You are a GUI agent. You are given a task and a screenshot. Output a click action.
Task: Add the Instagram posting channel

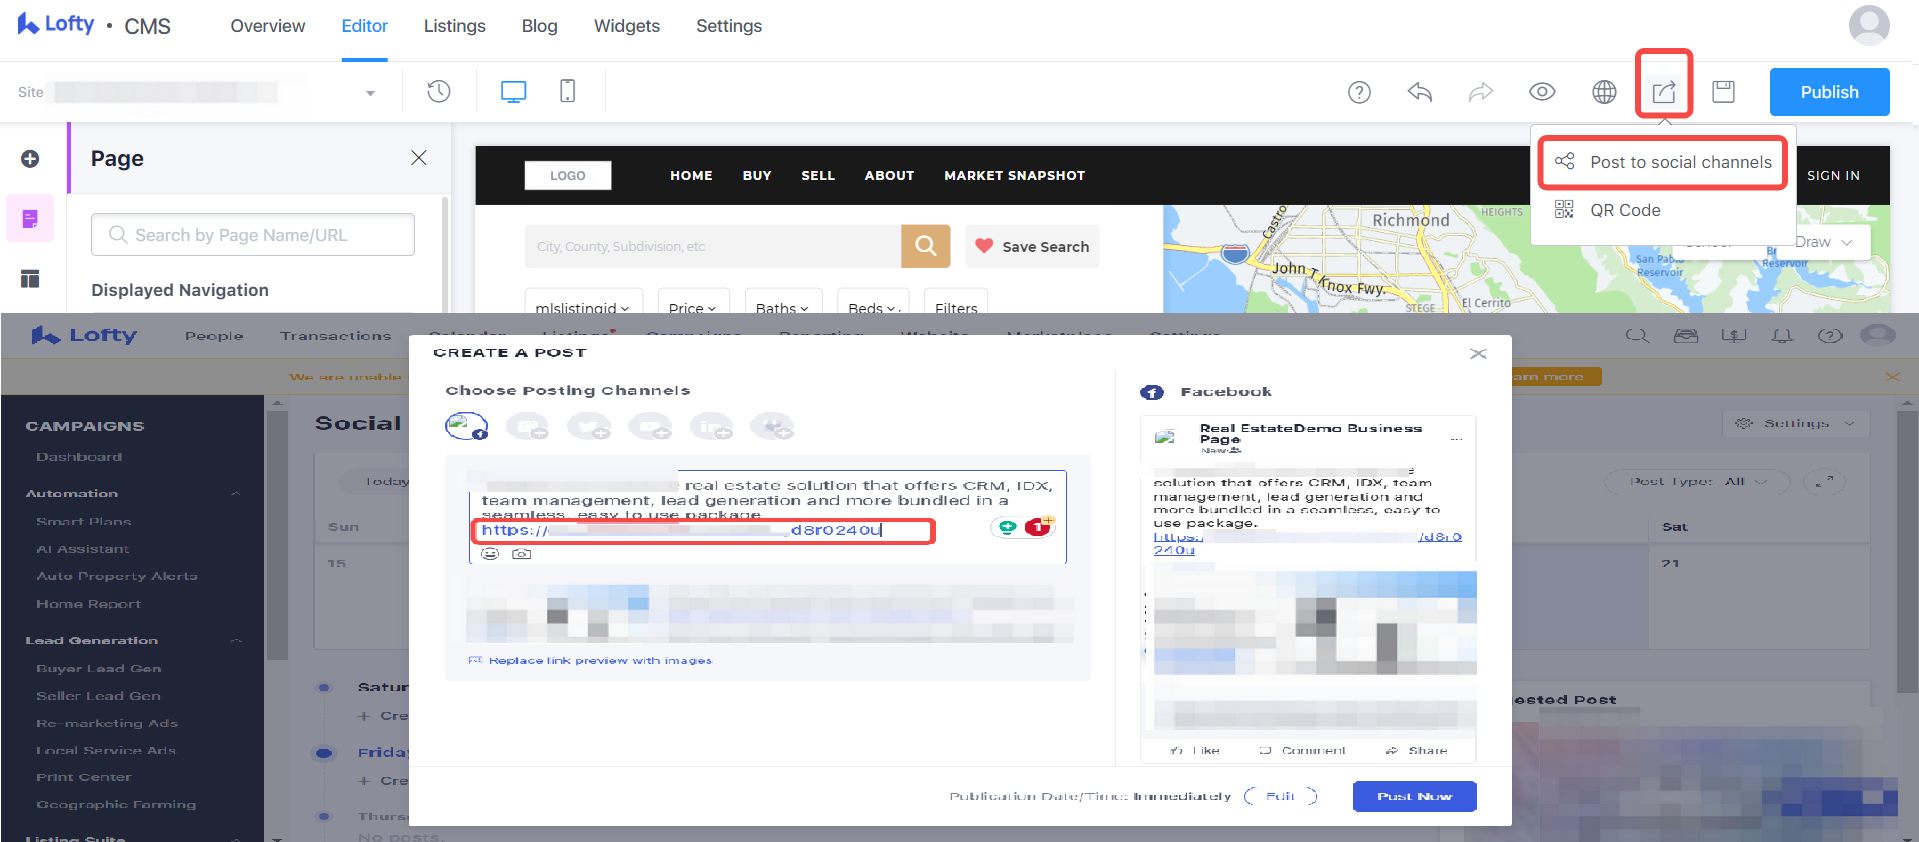coord(527,427)
